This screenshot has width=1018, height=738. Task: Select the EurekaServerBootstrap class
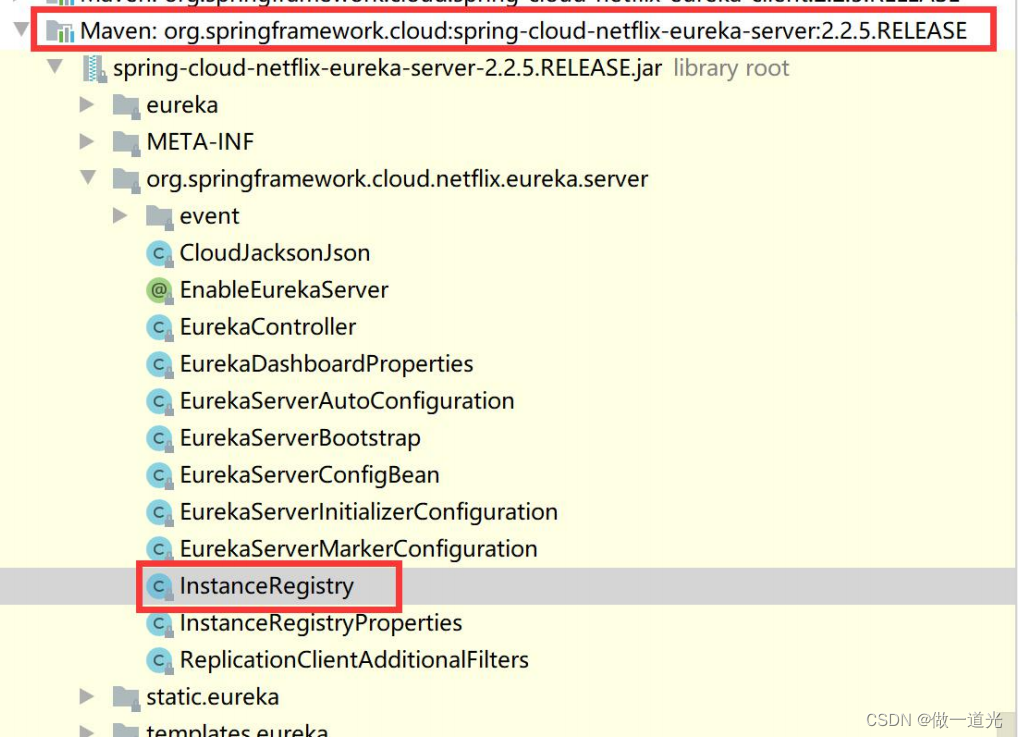tap(300, 438)
